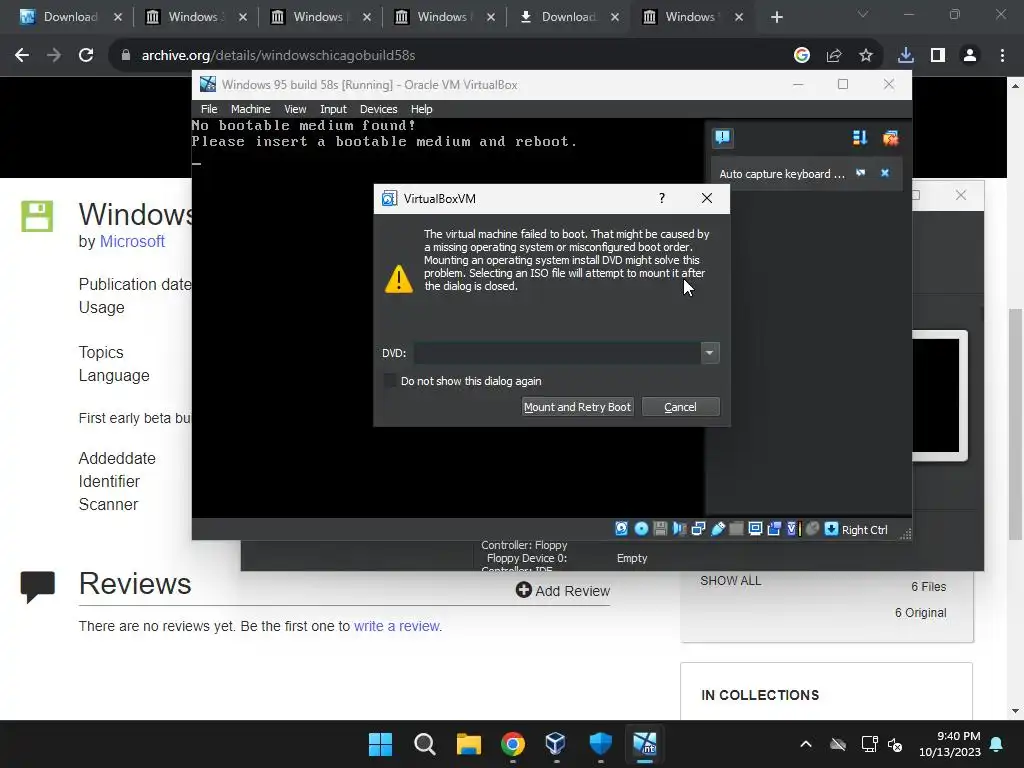Open the Microsoft author link
The image size is (1024, 768).
click(x=132, y=242)
